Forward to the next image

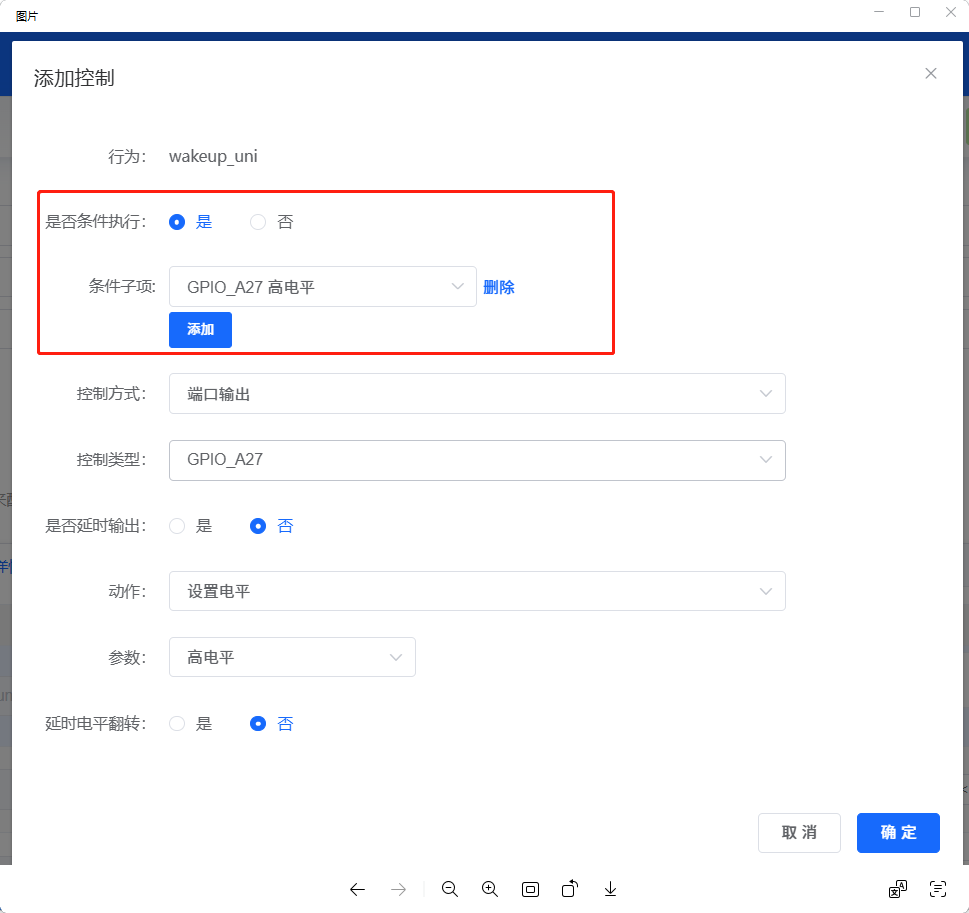point(398,889)
